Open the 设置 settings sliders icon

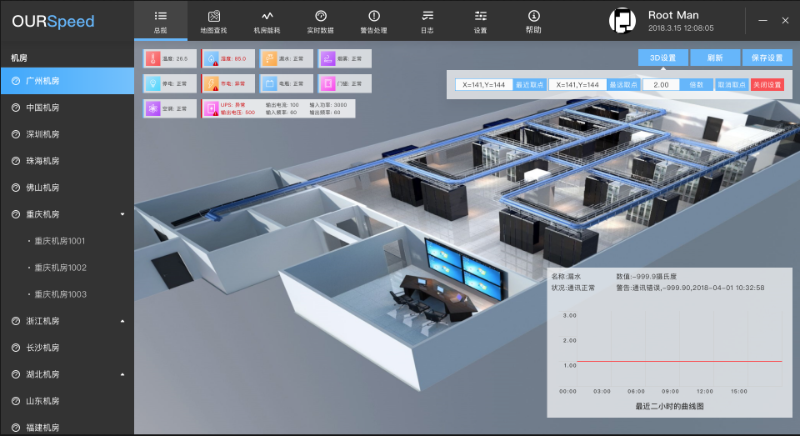480,16
